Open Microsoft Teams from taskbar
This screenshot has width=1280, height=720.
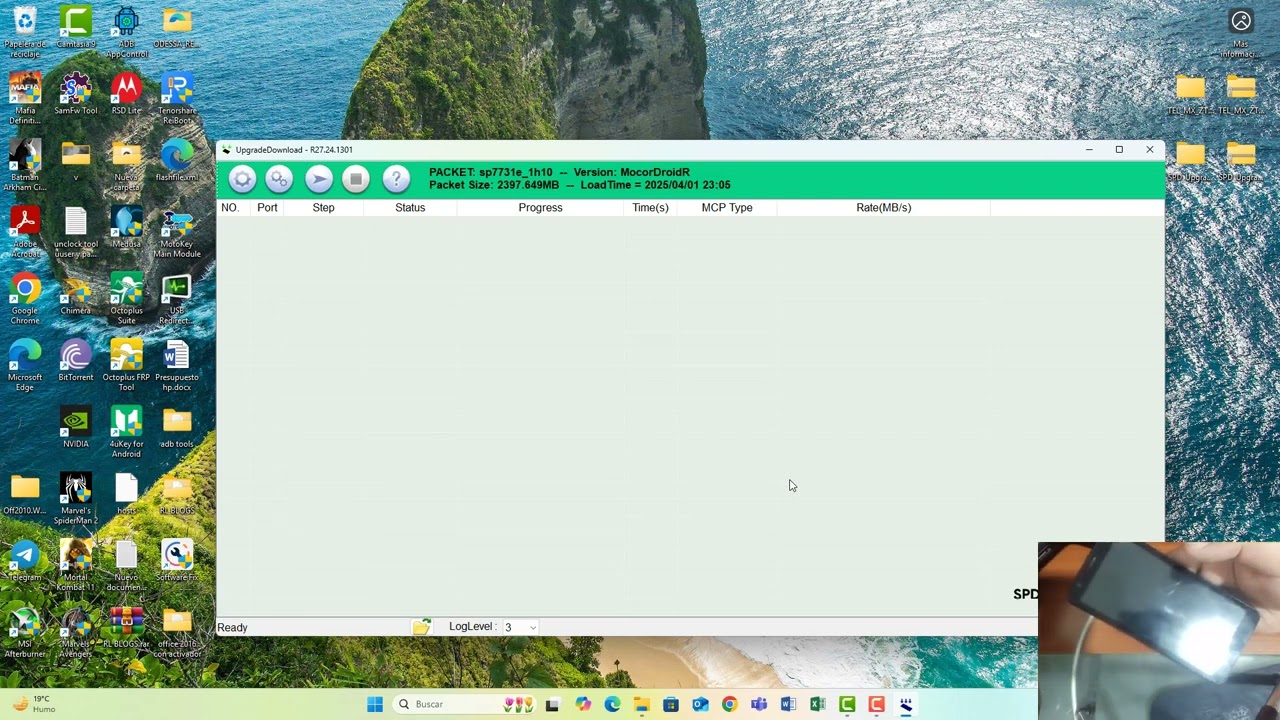click(x=759, y=704)
